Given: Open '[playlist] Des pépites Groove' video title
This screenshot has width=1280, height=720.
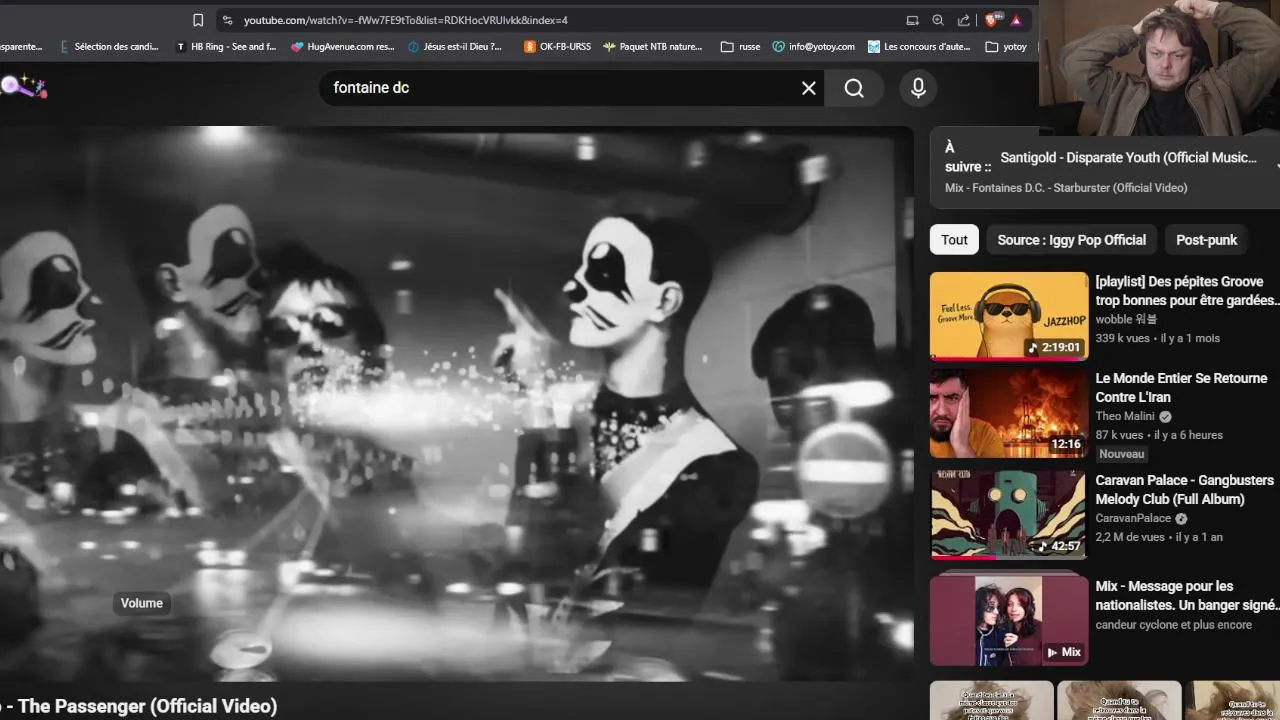Looking at the screenshot, I should (x=1187, y=291).
